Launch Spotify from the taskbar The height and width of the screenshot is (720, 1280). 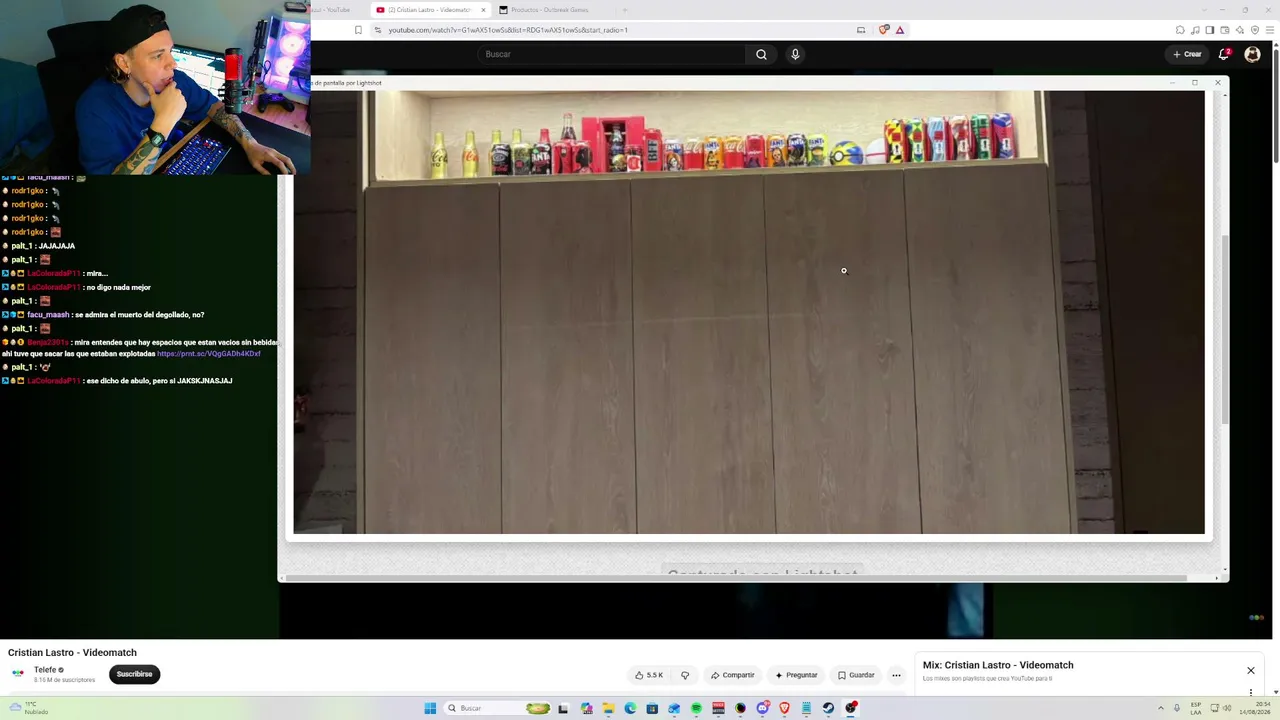point(696,708)
